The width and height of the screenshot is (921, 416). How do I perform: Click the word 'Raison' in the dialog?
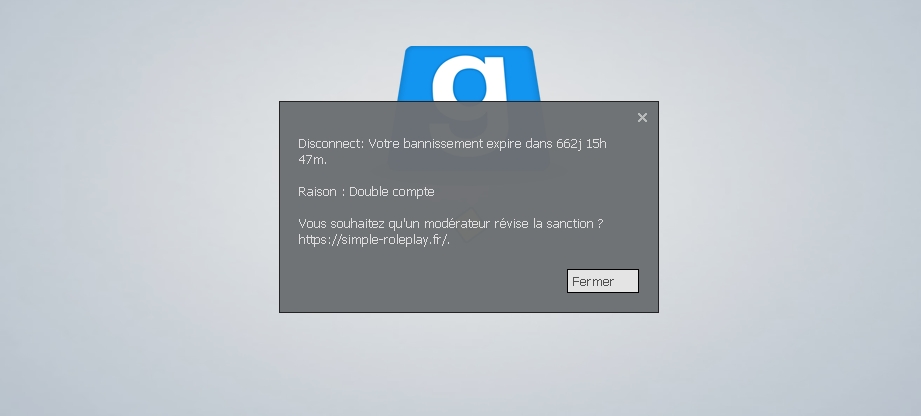click(317, 192)
